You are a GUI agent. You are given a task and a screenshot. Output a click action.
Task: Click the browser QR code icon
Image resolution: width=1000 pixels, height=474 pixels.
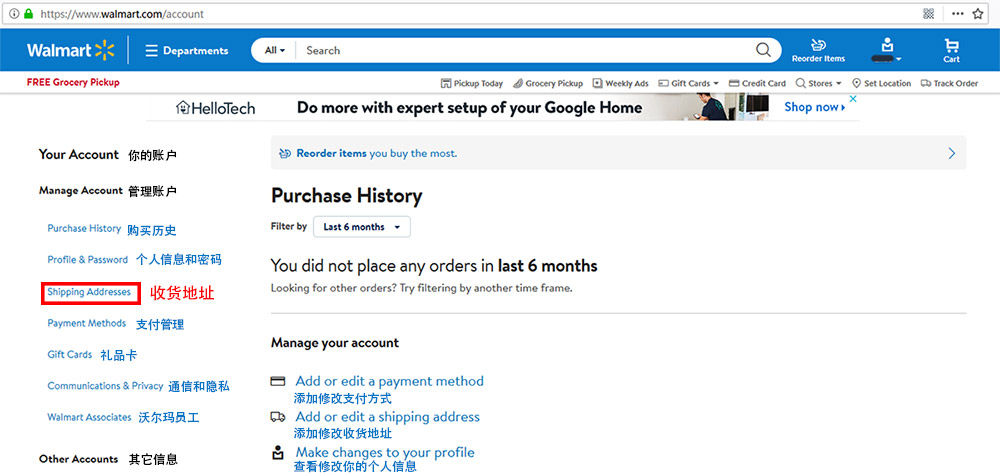[x=929, y=13]
